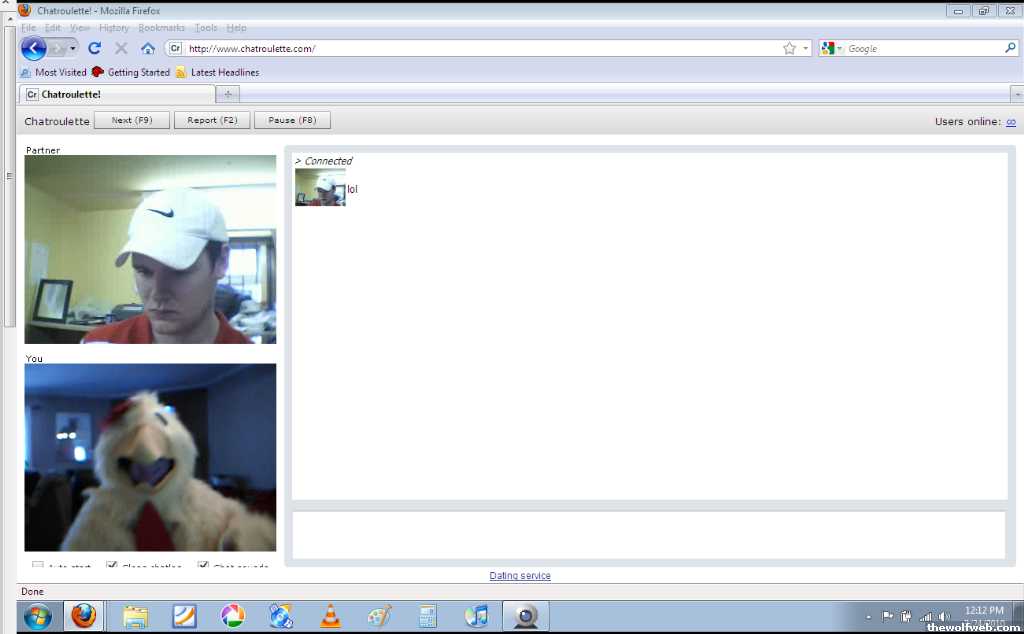Screen dimensions: 1024x634
Task: Open the Bookmarks menu
Action: tap(161, 28)
